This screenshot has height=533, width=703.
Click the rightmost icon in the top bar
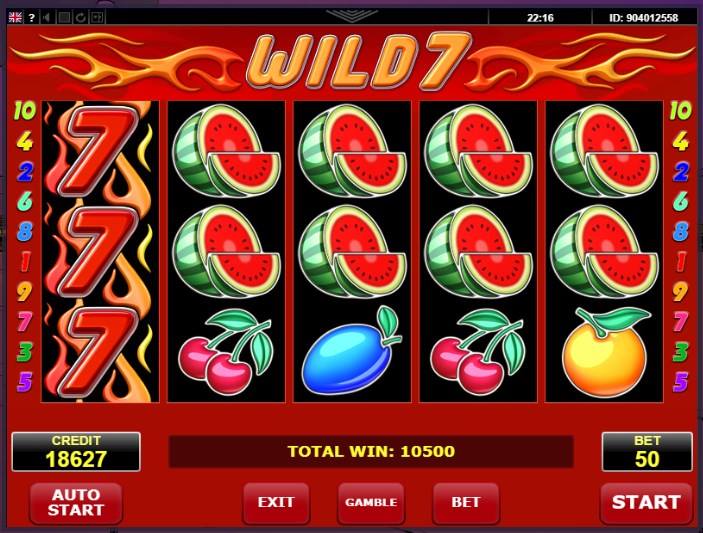click(x=97, y=18)
